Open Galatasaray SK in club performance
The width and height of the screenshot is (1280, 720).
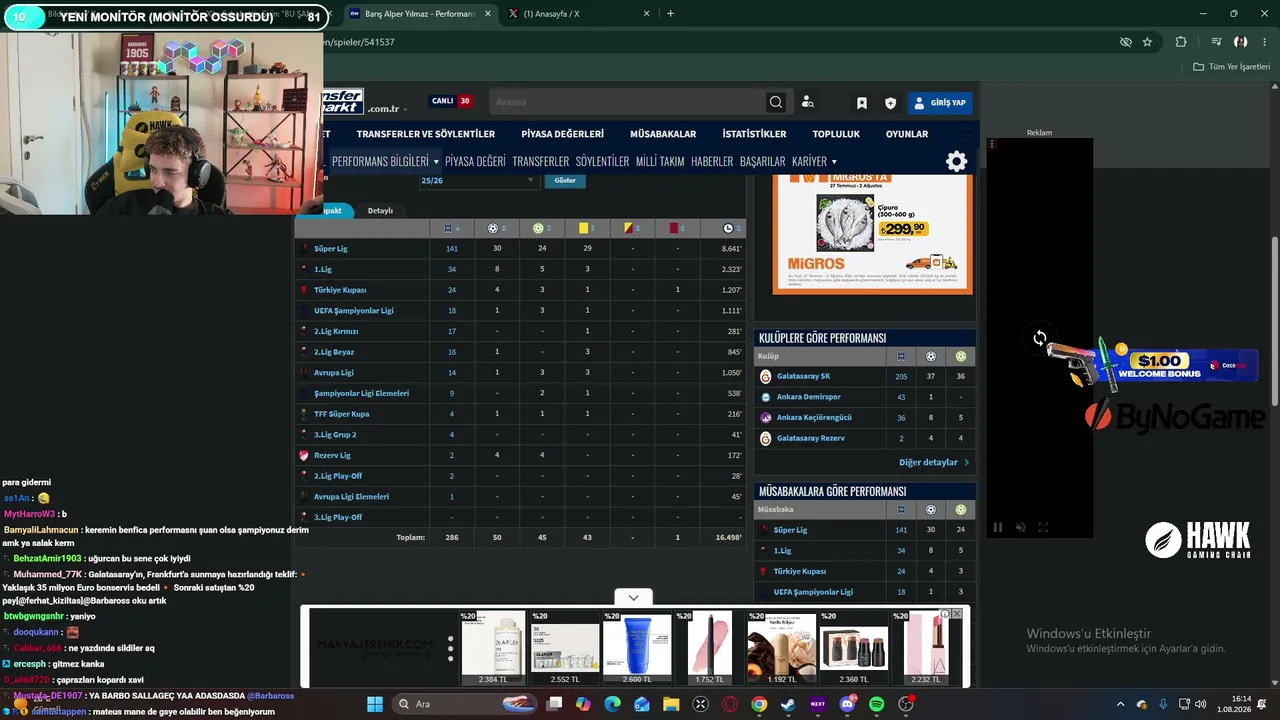[803, 376]
